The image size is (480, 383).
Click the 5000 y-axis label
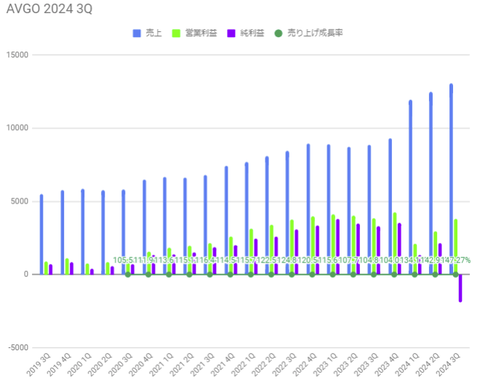20,201
